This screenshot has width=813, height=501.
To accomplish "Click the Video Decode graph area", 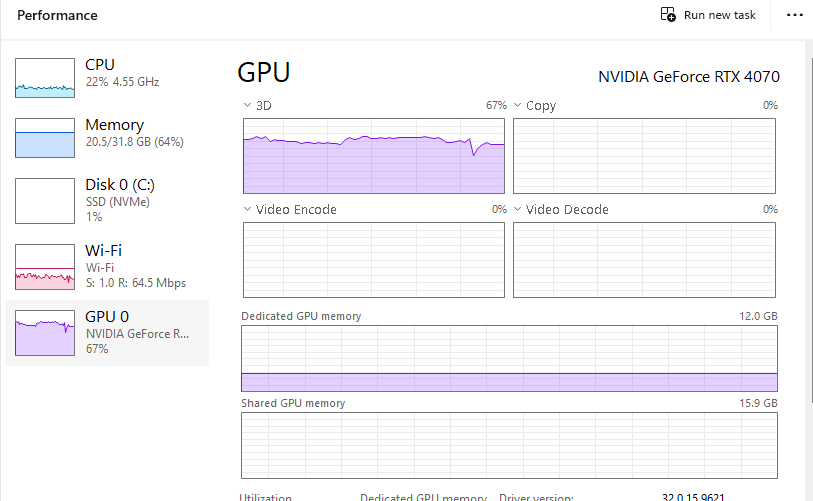I will point(645,259).
